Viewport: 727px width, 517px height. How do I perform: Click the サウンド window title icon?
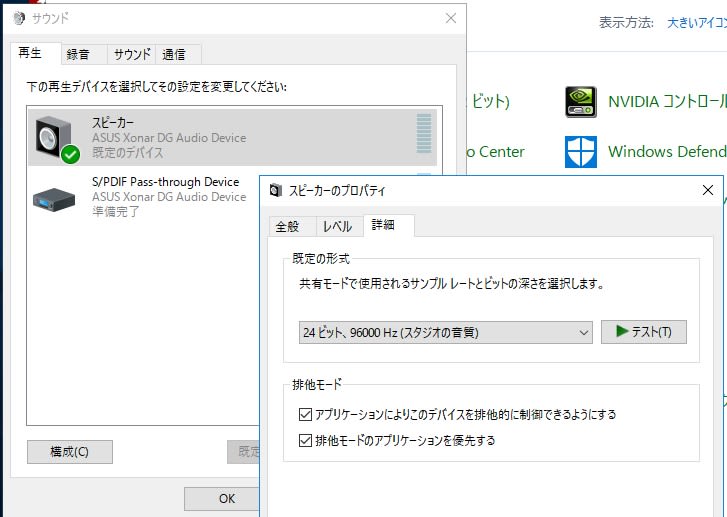(x=19, y=18)
